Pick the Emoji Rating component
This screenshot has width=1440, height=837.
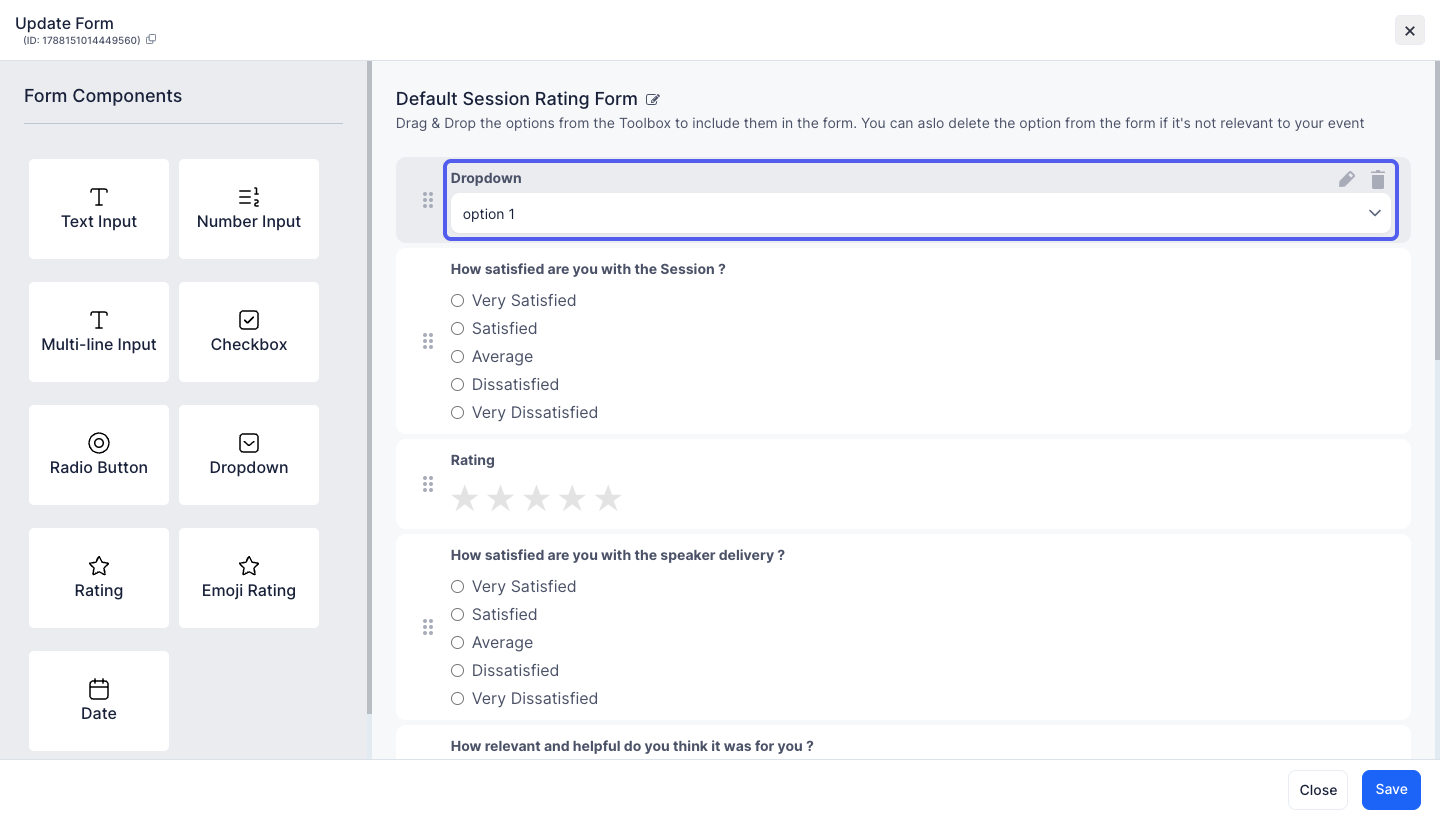249,578
